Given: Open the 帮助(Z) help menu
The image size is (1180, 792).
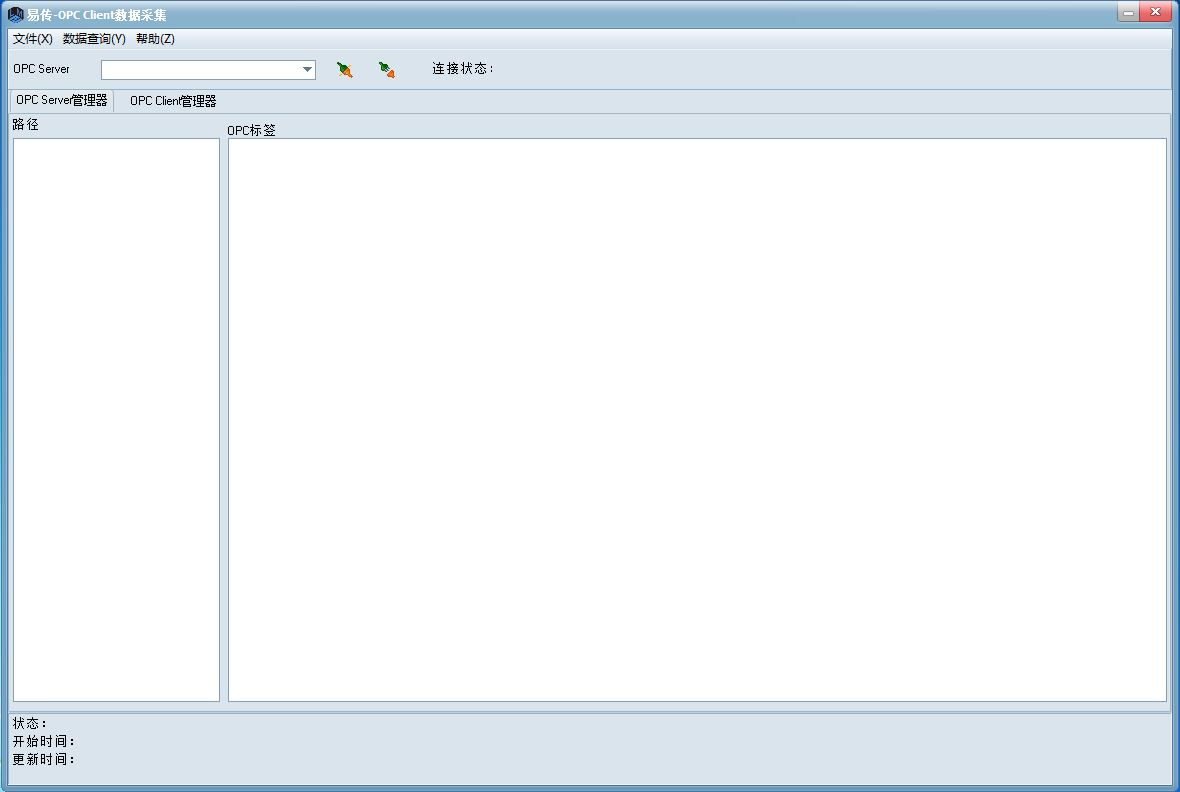Looking at the screenshot, I should pos(155,39).
